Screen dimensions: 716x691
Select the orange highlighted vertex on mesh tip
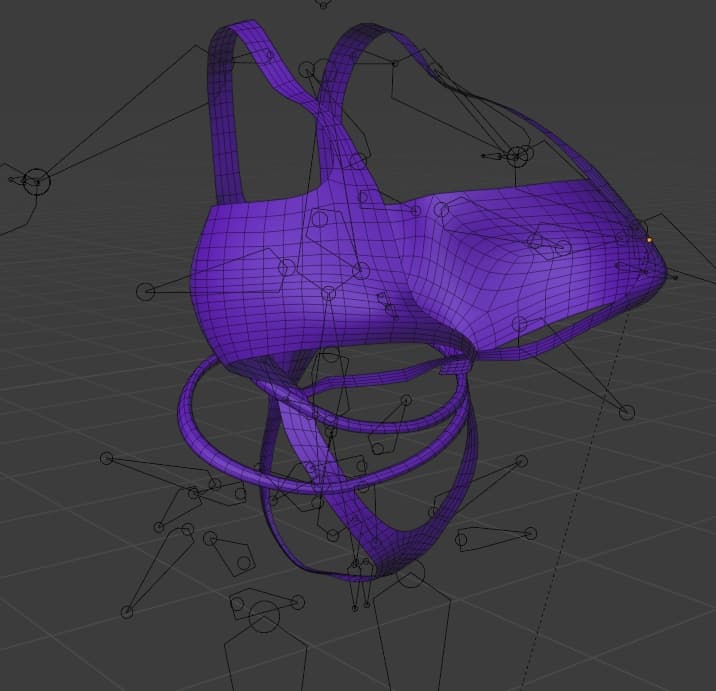(649, 240)
